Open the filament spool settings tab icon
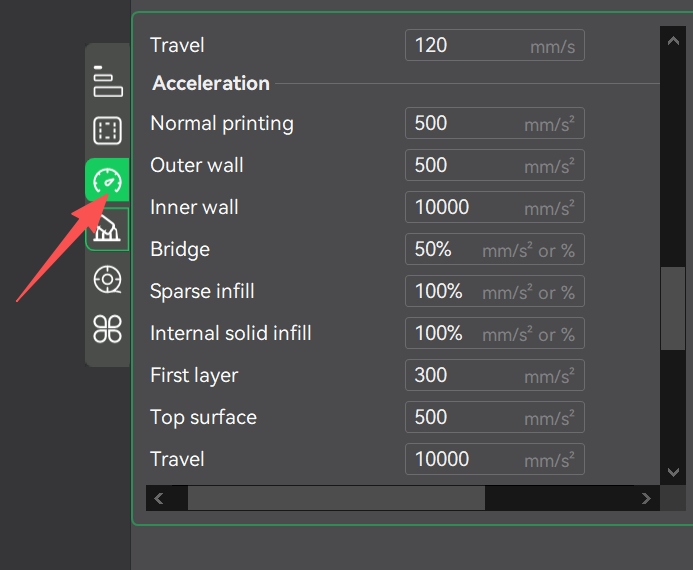Viewport: 693px width, 570px height. tap(107, 280)
